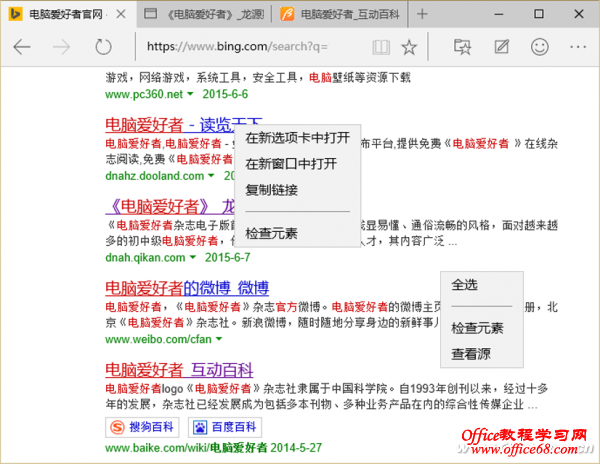The width and height of the screenshot is (600, 464).
Task: Select 在新选项卡中打开 from context menu
Action: pos(297,138)
